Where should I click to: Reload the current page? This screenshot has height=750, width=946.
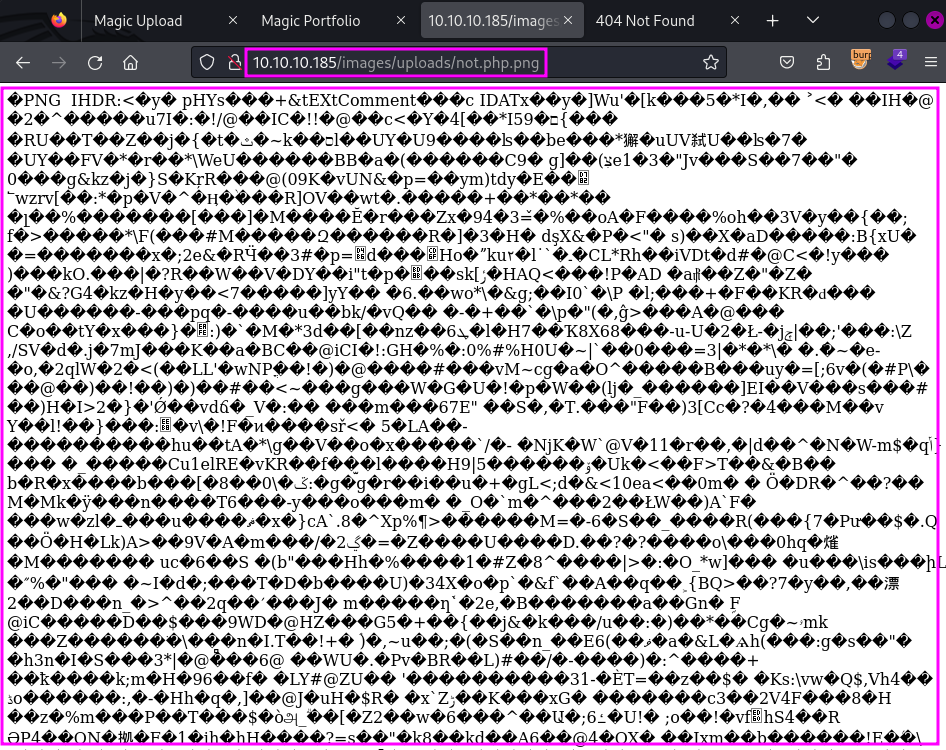95,63
